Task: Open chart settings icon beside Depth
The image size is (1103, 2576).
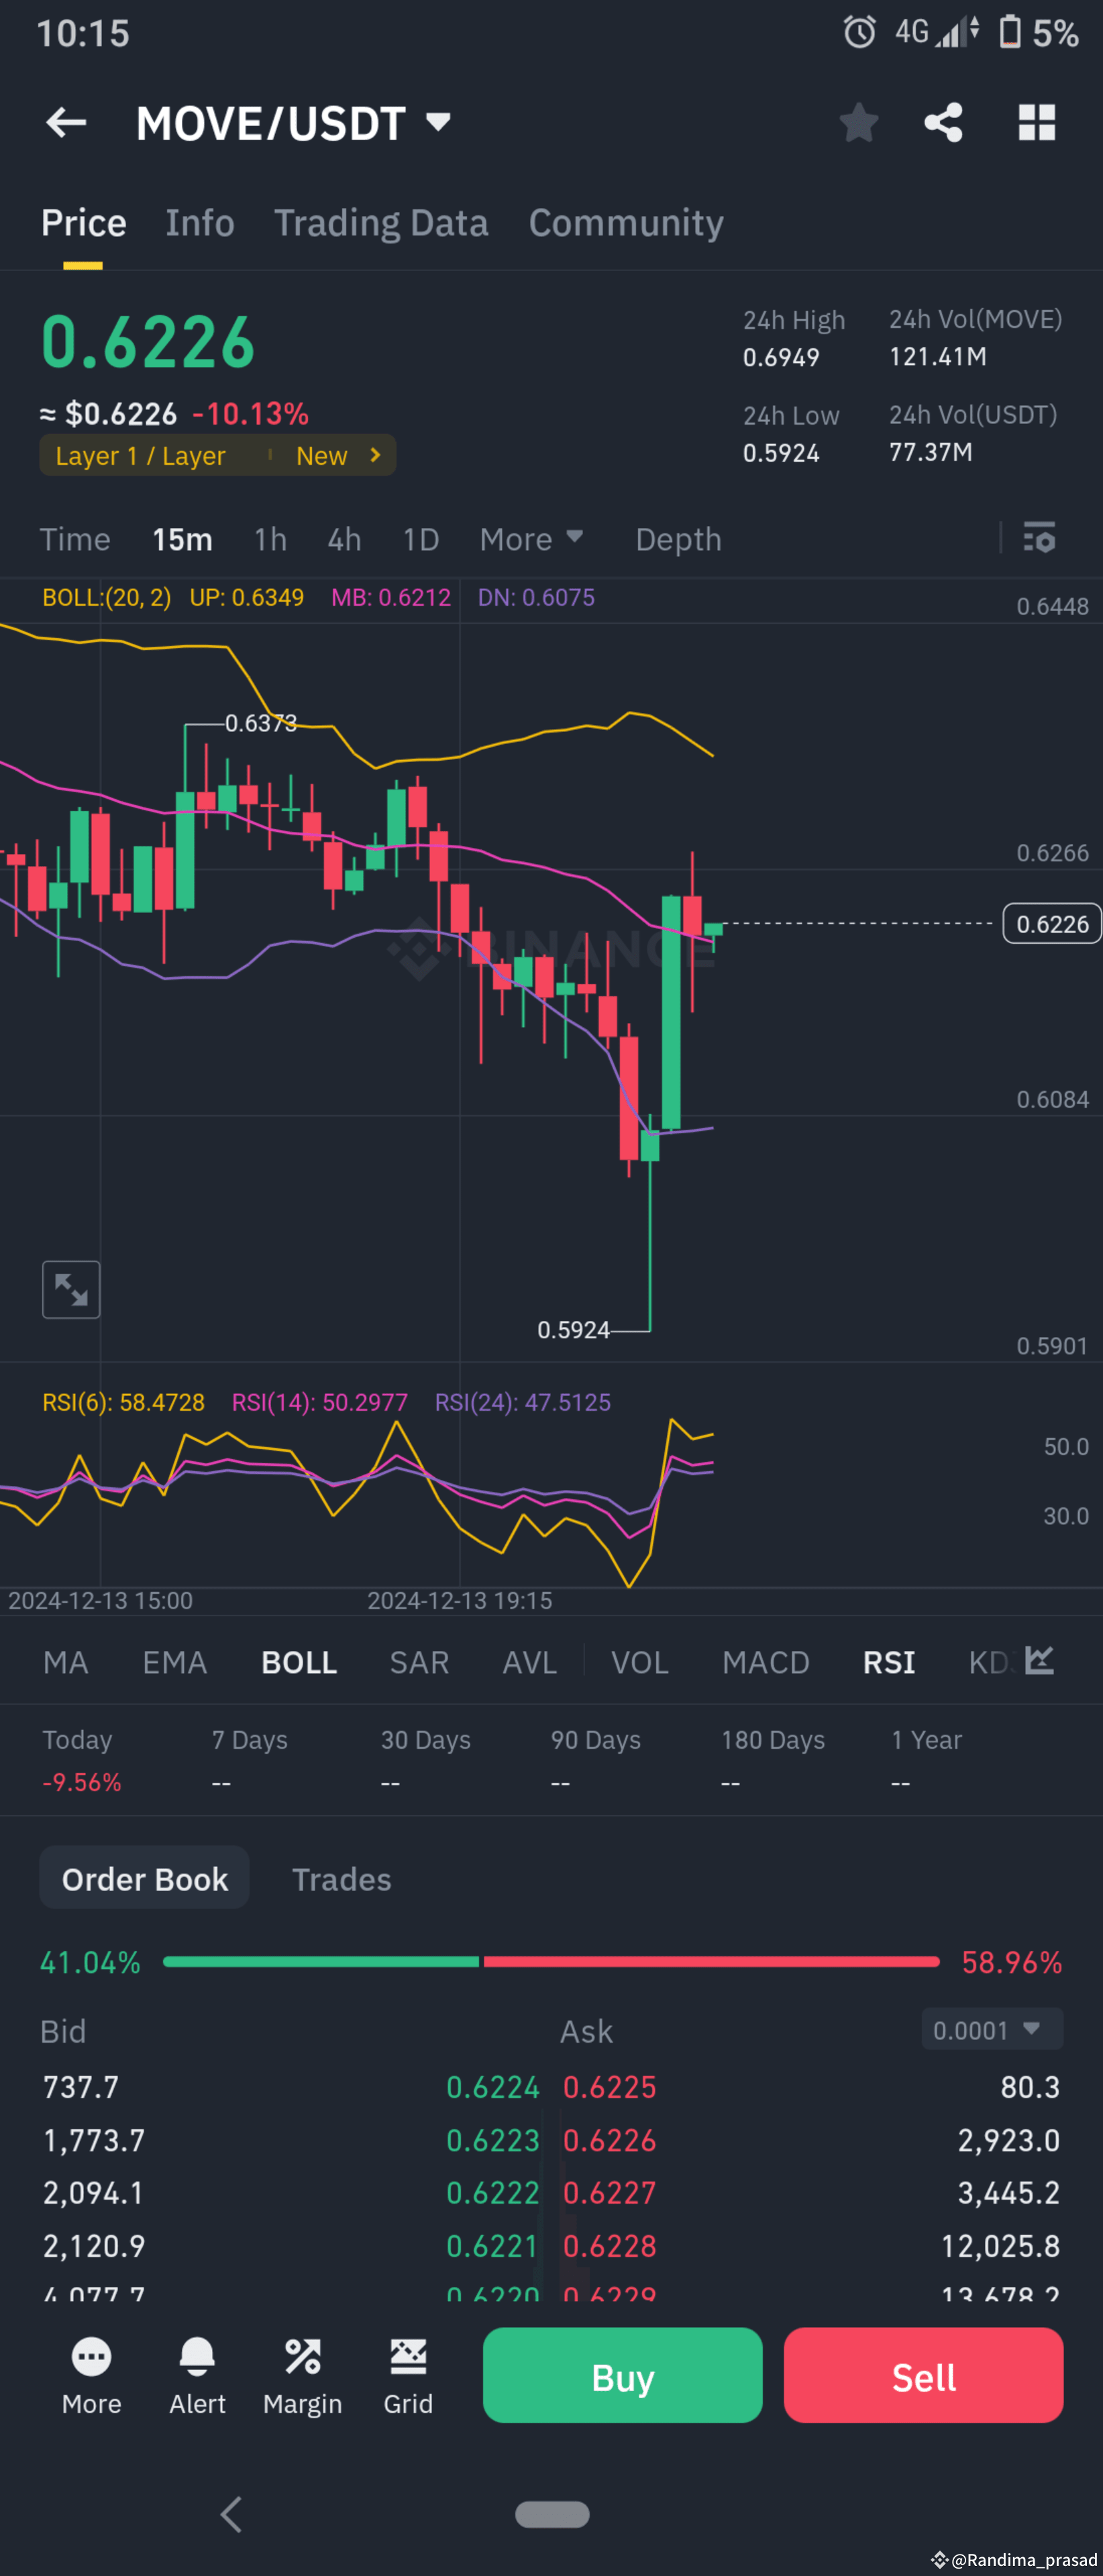Action: (1039, 538)
